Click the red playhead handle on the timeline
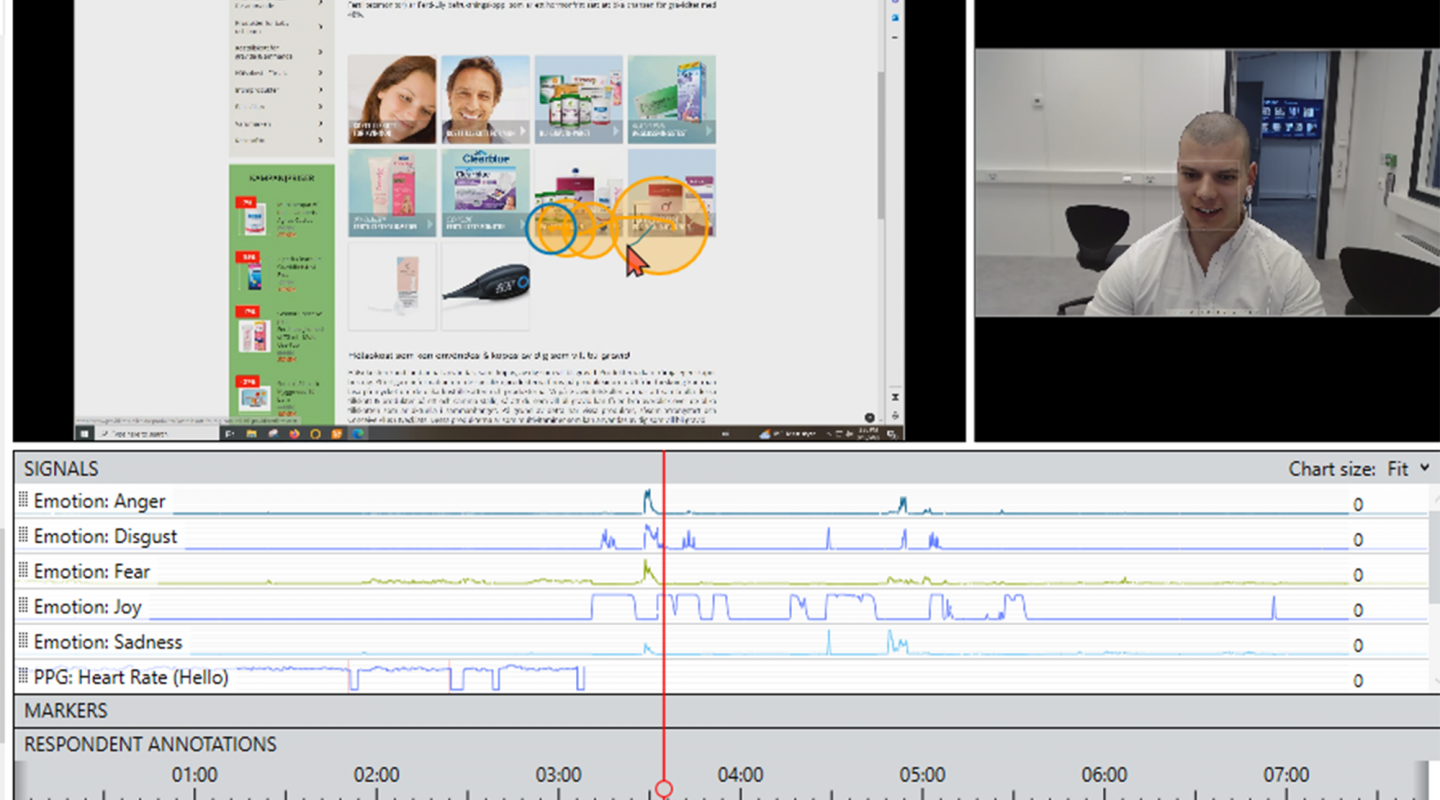This screenshot has width=1440, height=800. pos(663,789)
